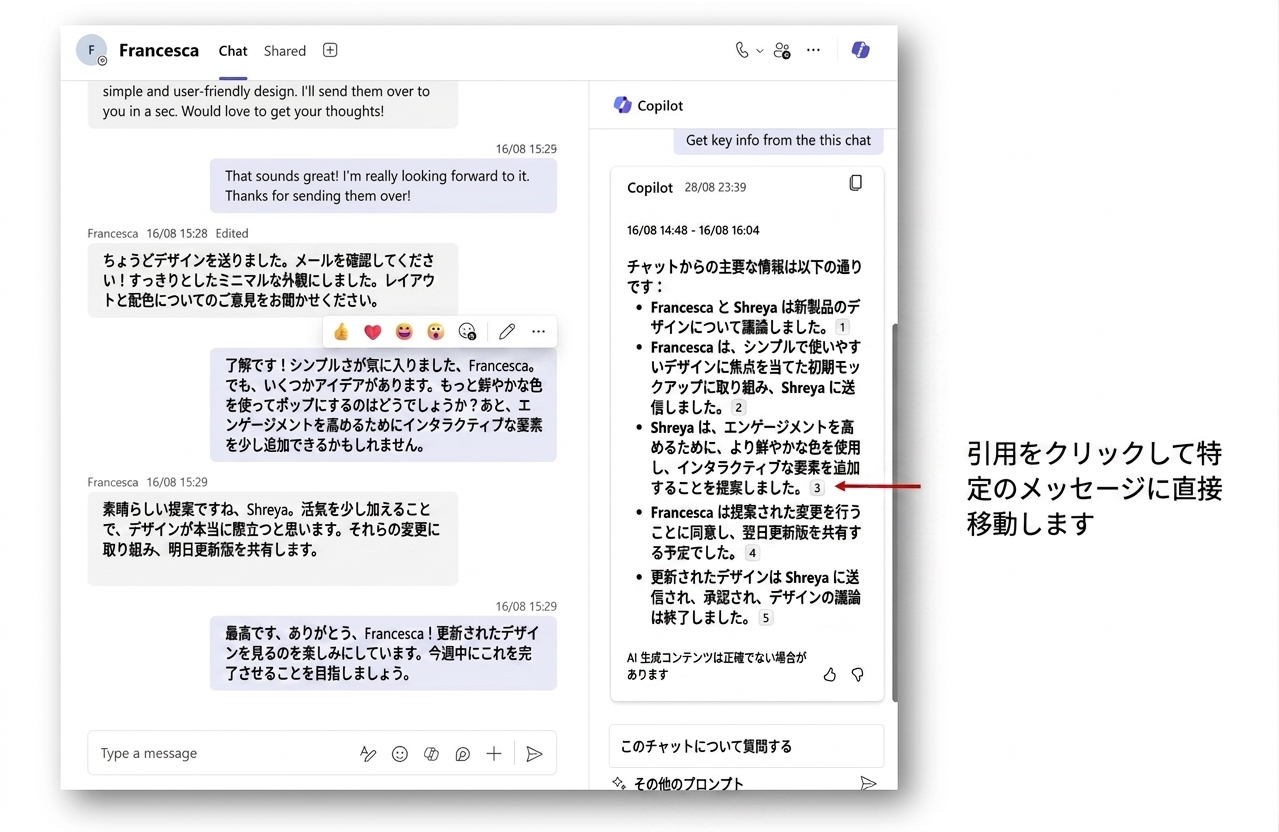This screenshot has width=1279, height=832.
Task: Click the 16/08 14:48 - 16/08 16:04 range
Action: [x=693, y=229]
